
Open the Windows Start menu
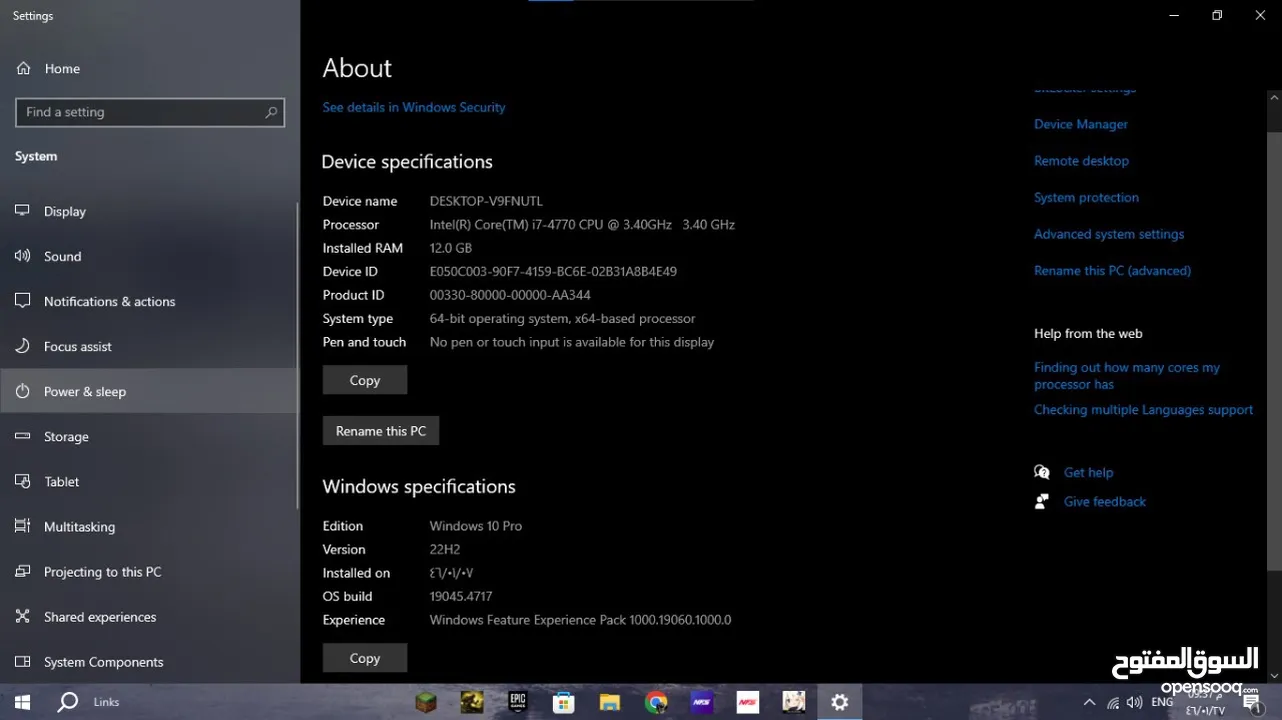[x=22, y=703]
